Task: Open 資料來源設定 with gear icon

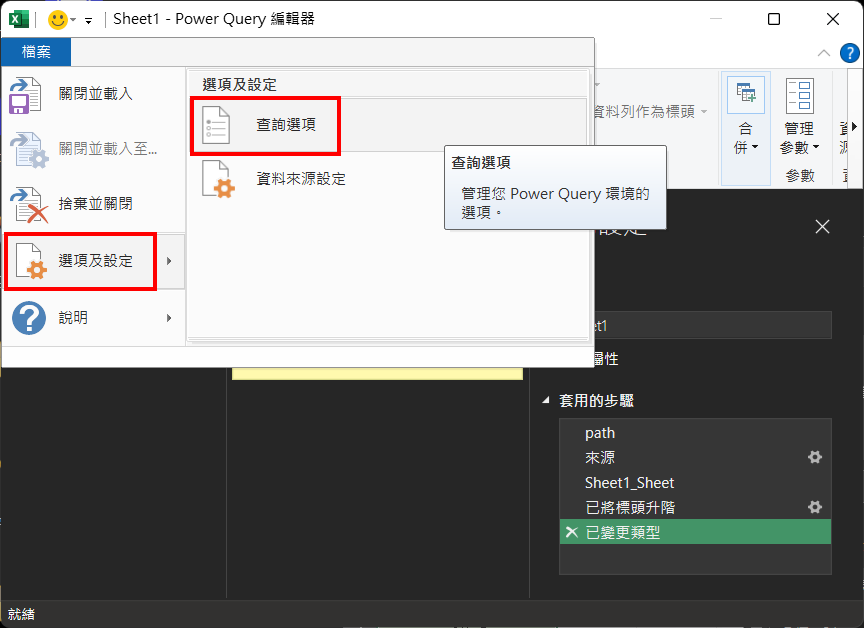Action: click(x=299, y=179)
